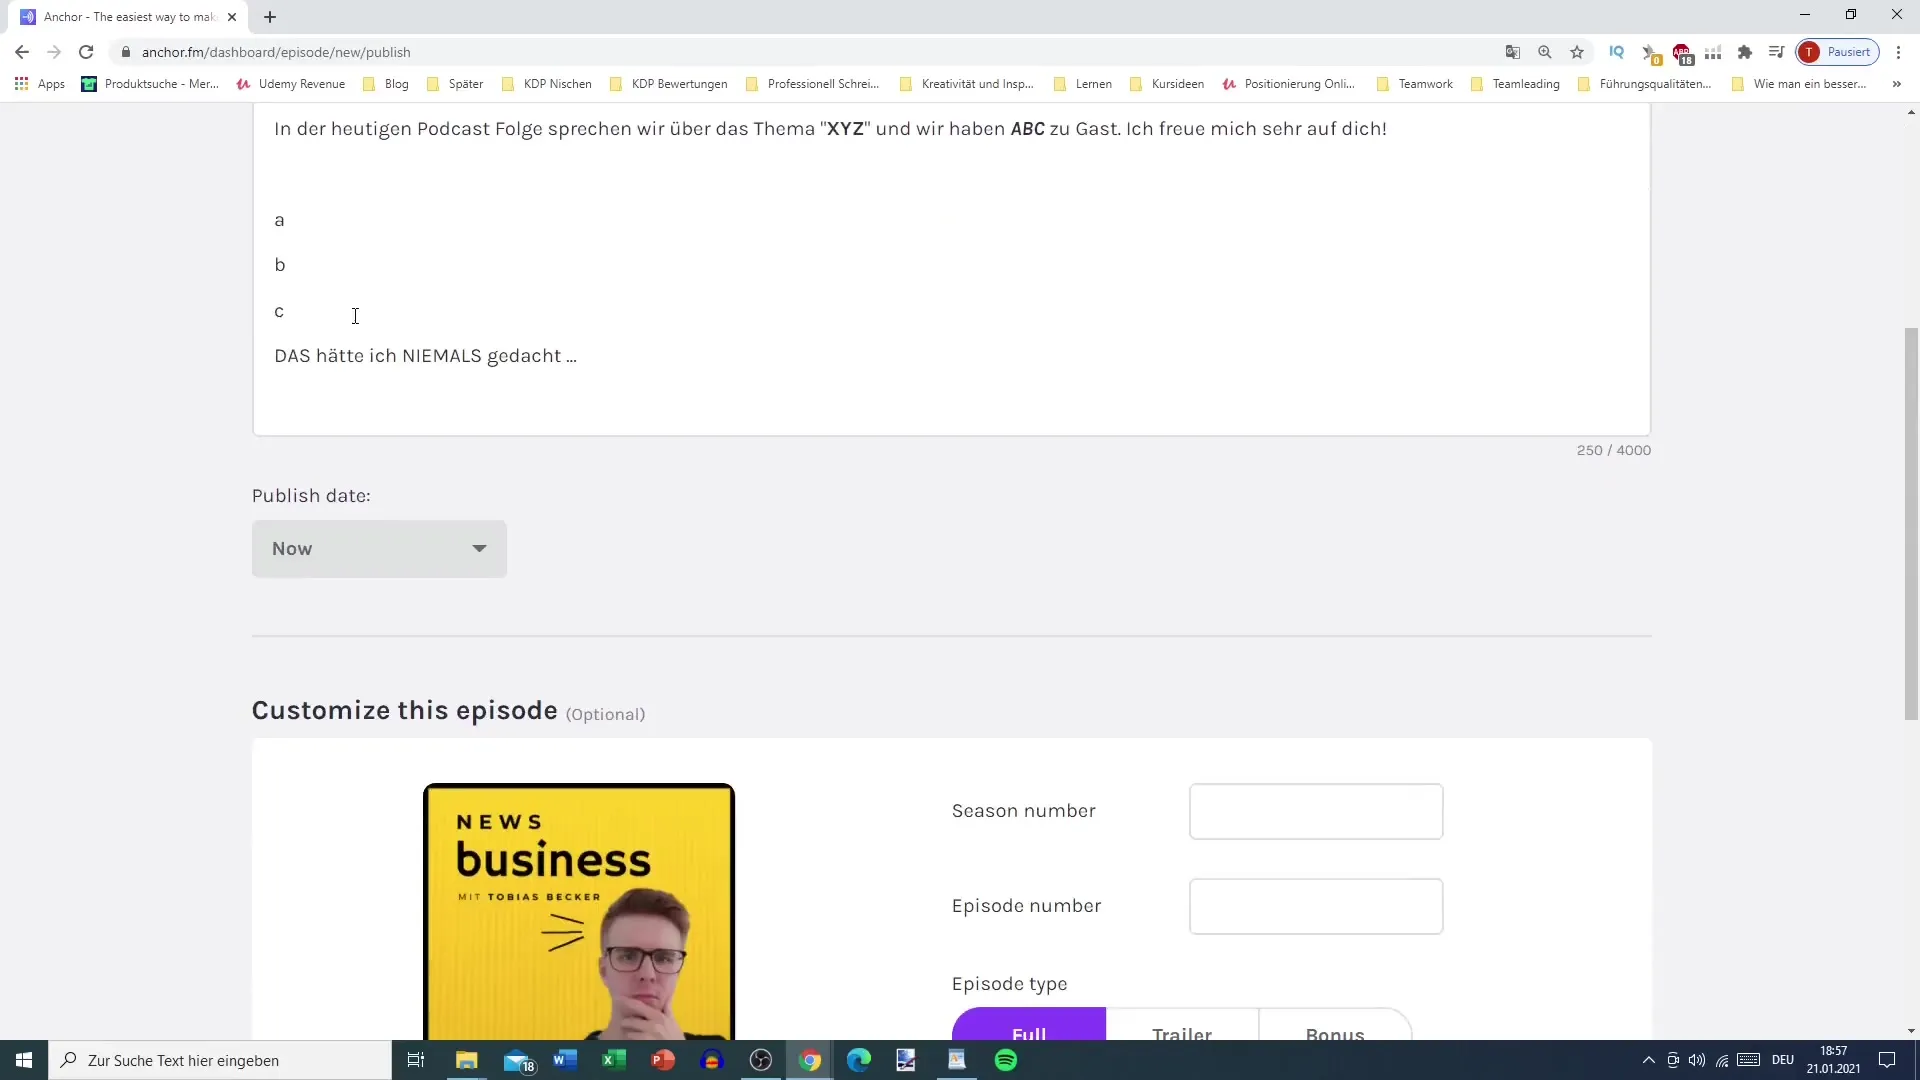Screen dimensions: 1920x1080
Task: Select Full episode type
Action: [1029, 1024]
